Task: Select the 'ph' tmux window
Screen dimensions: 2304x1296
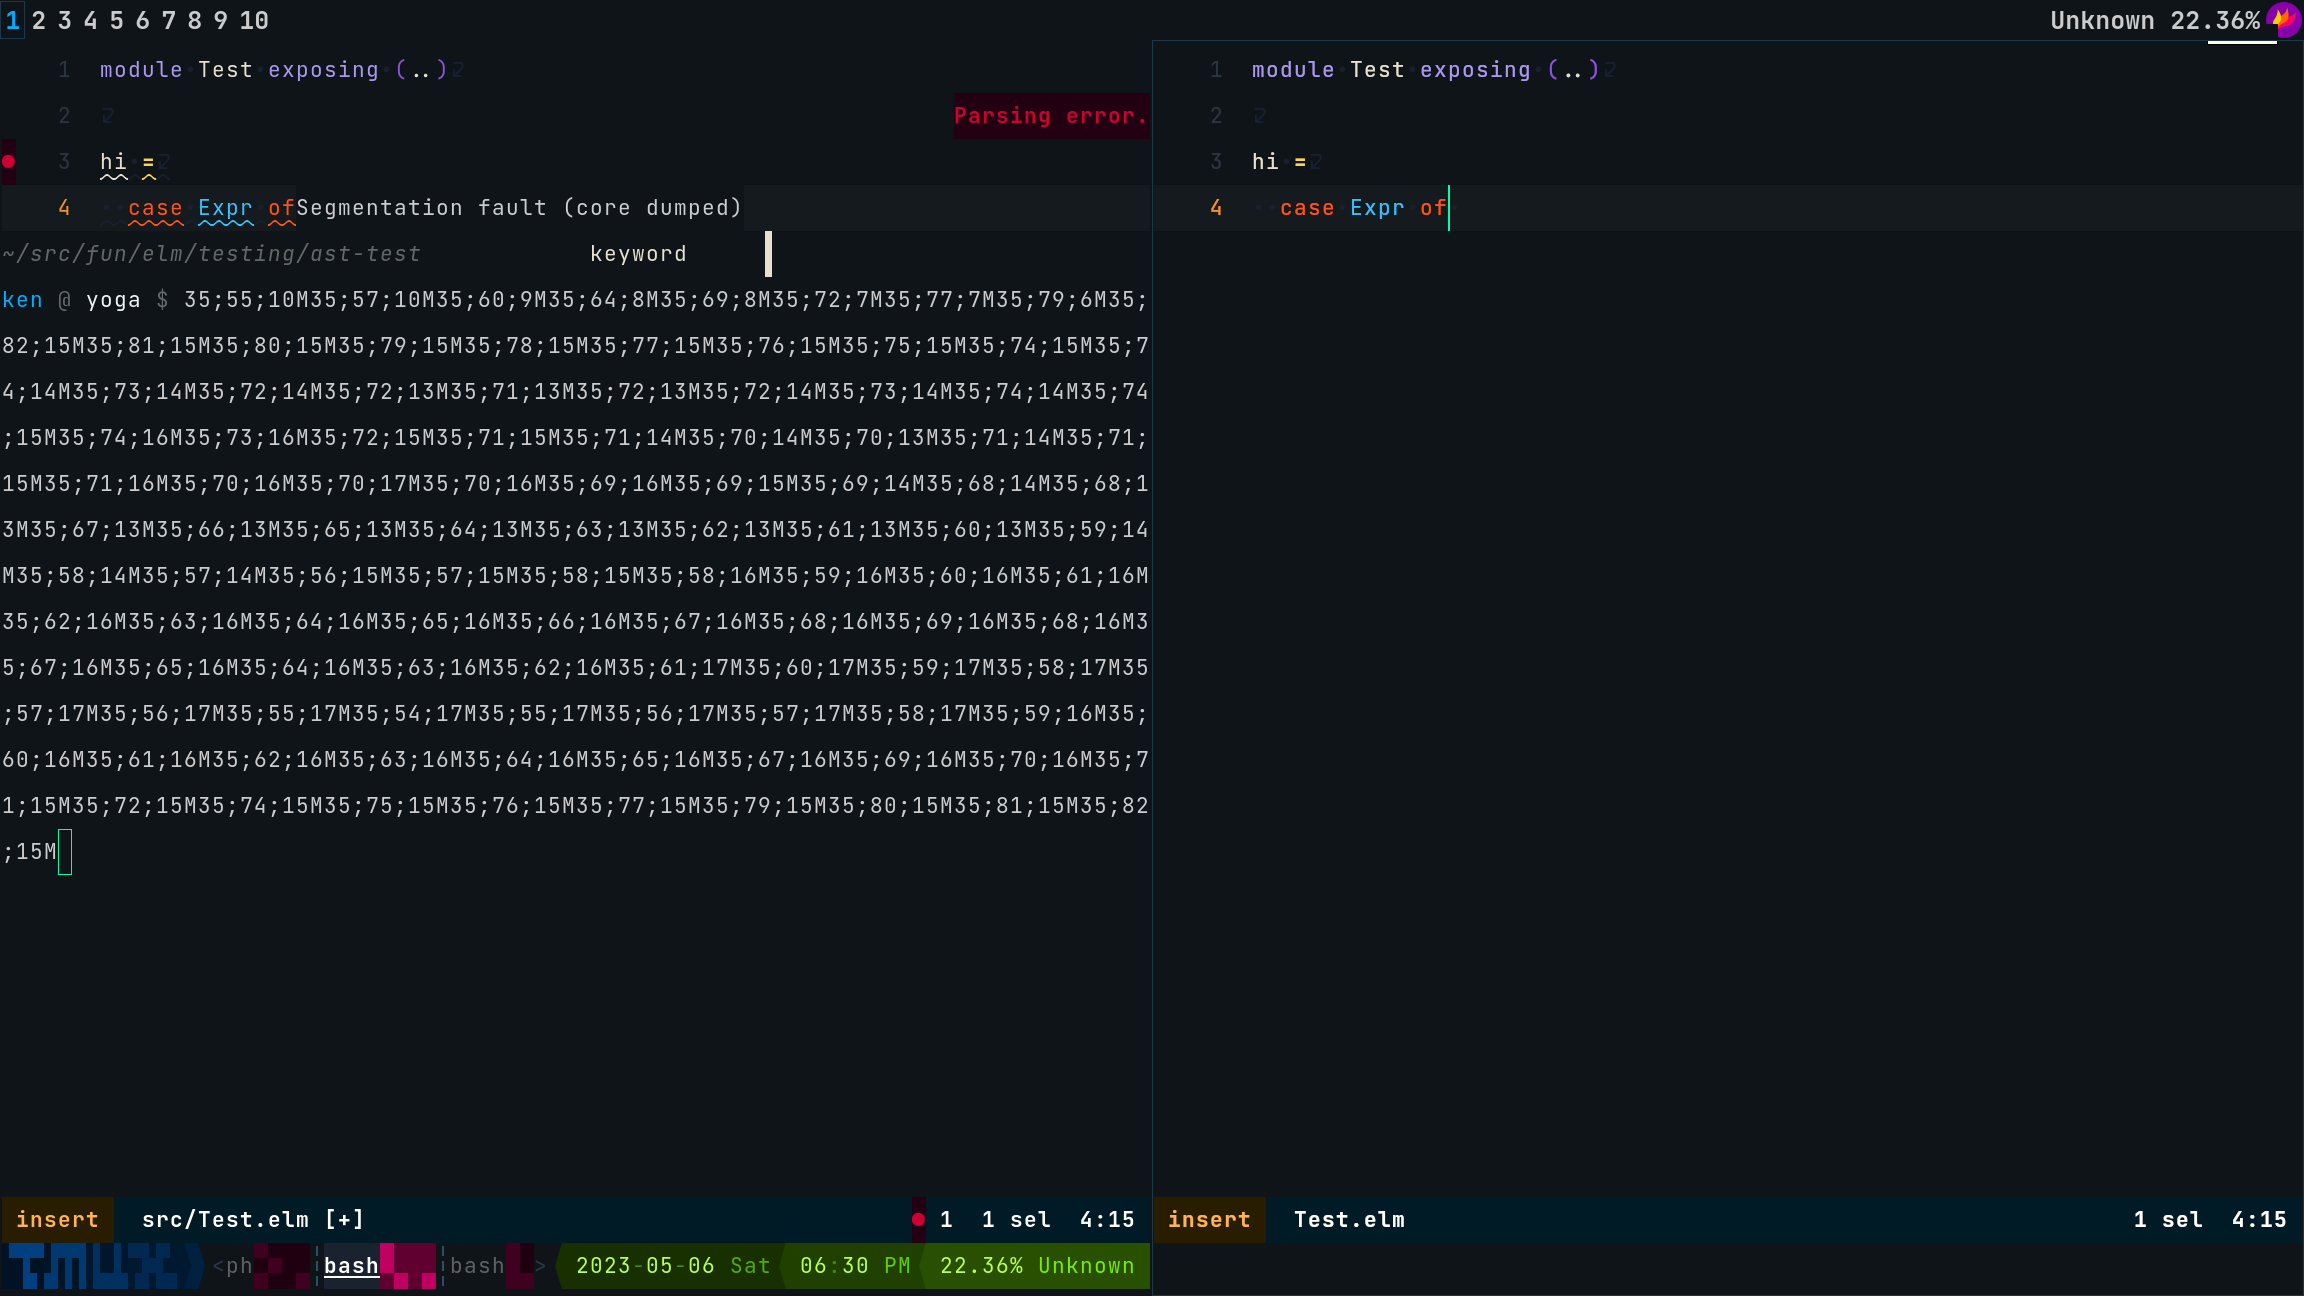Action: (x=238, y=1266)
